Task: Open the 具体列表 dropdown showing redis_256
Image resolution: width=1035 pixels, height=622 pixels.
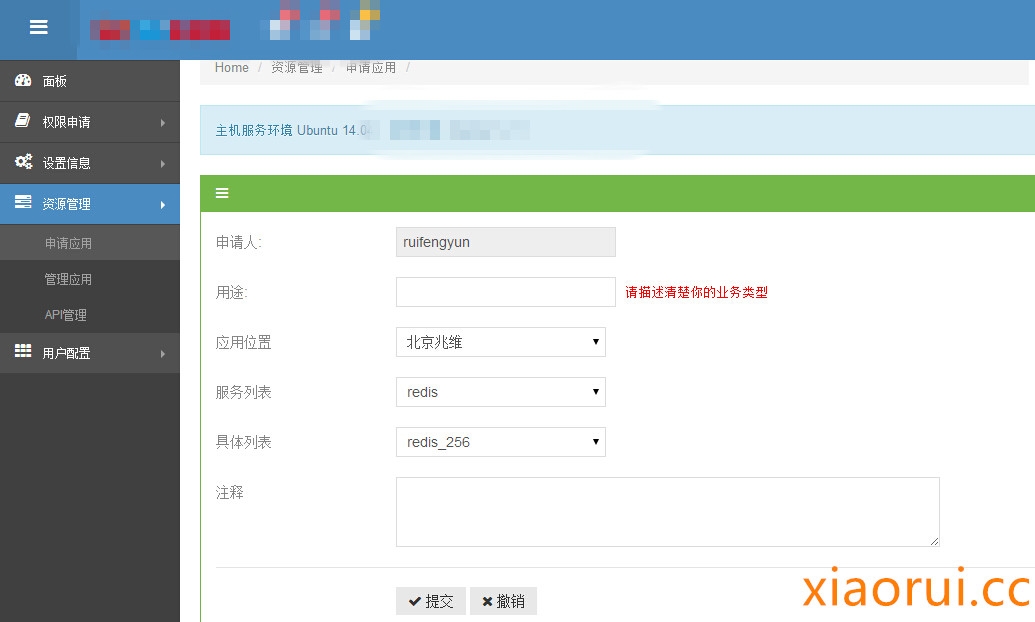Action: (x=500, y=442)
